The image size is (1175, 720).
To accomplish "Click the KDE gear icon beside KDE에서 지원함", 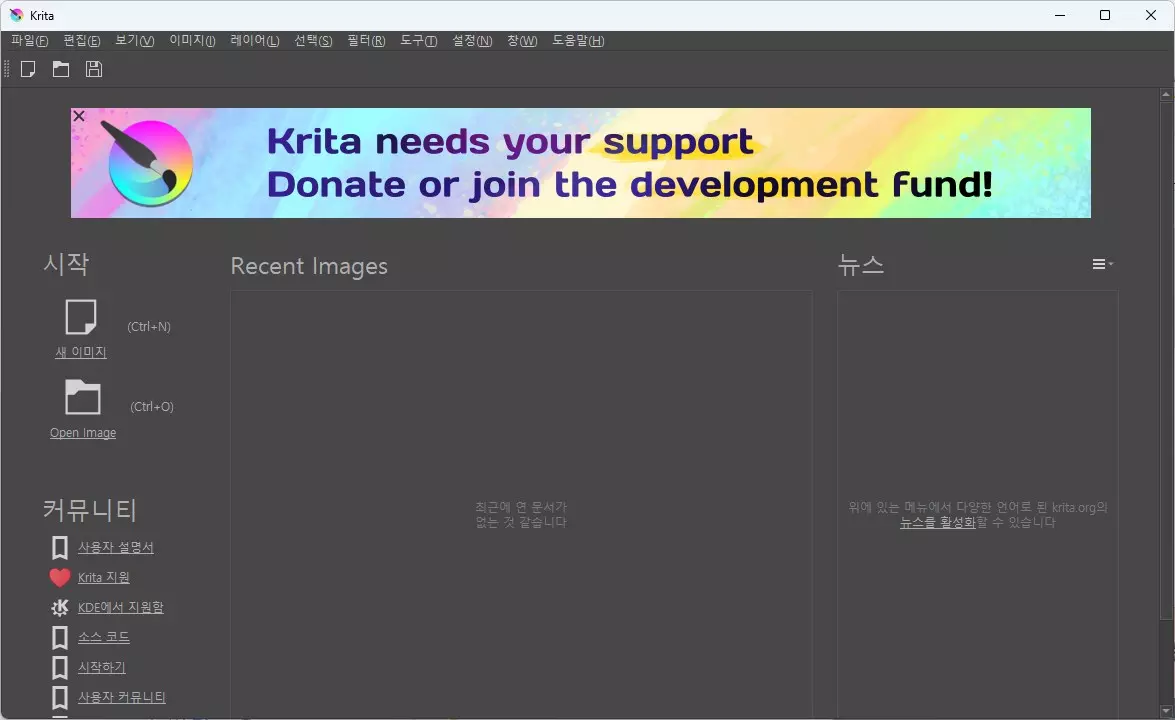I will click(x=59, y=607).
